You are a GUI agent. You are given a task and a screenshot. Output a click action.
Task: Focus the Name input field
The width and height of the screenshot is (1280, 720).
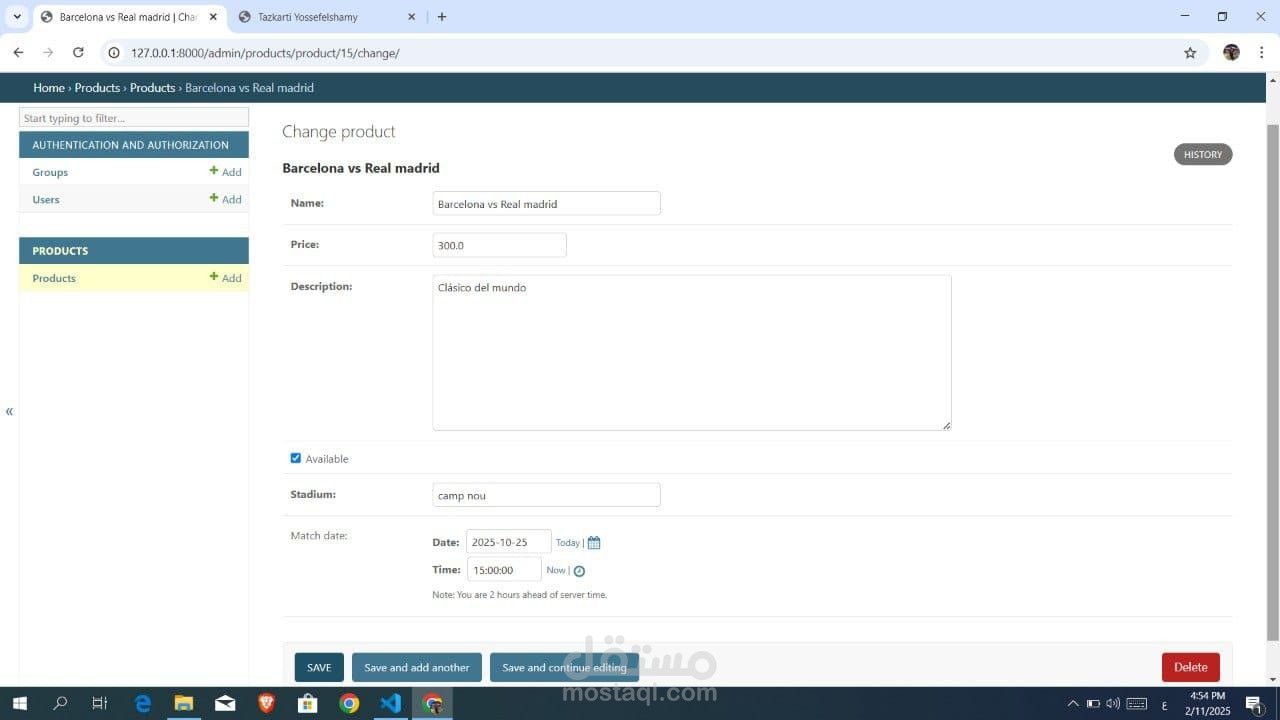(x=547, y=203)
